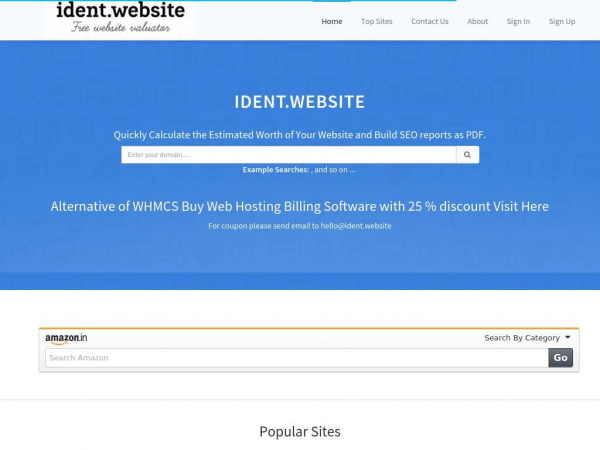The image size is (600, 450).
Task: Click the magnifier search button
Action: 467,155
